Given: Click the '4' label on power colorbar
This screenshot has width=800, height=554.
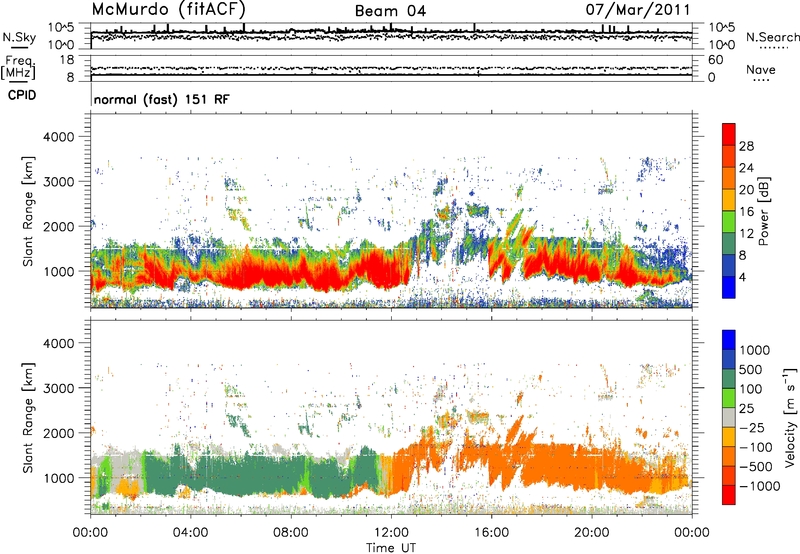Looking at the screenshot, I should 742,277.
